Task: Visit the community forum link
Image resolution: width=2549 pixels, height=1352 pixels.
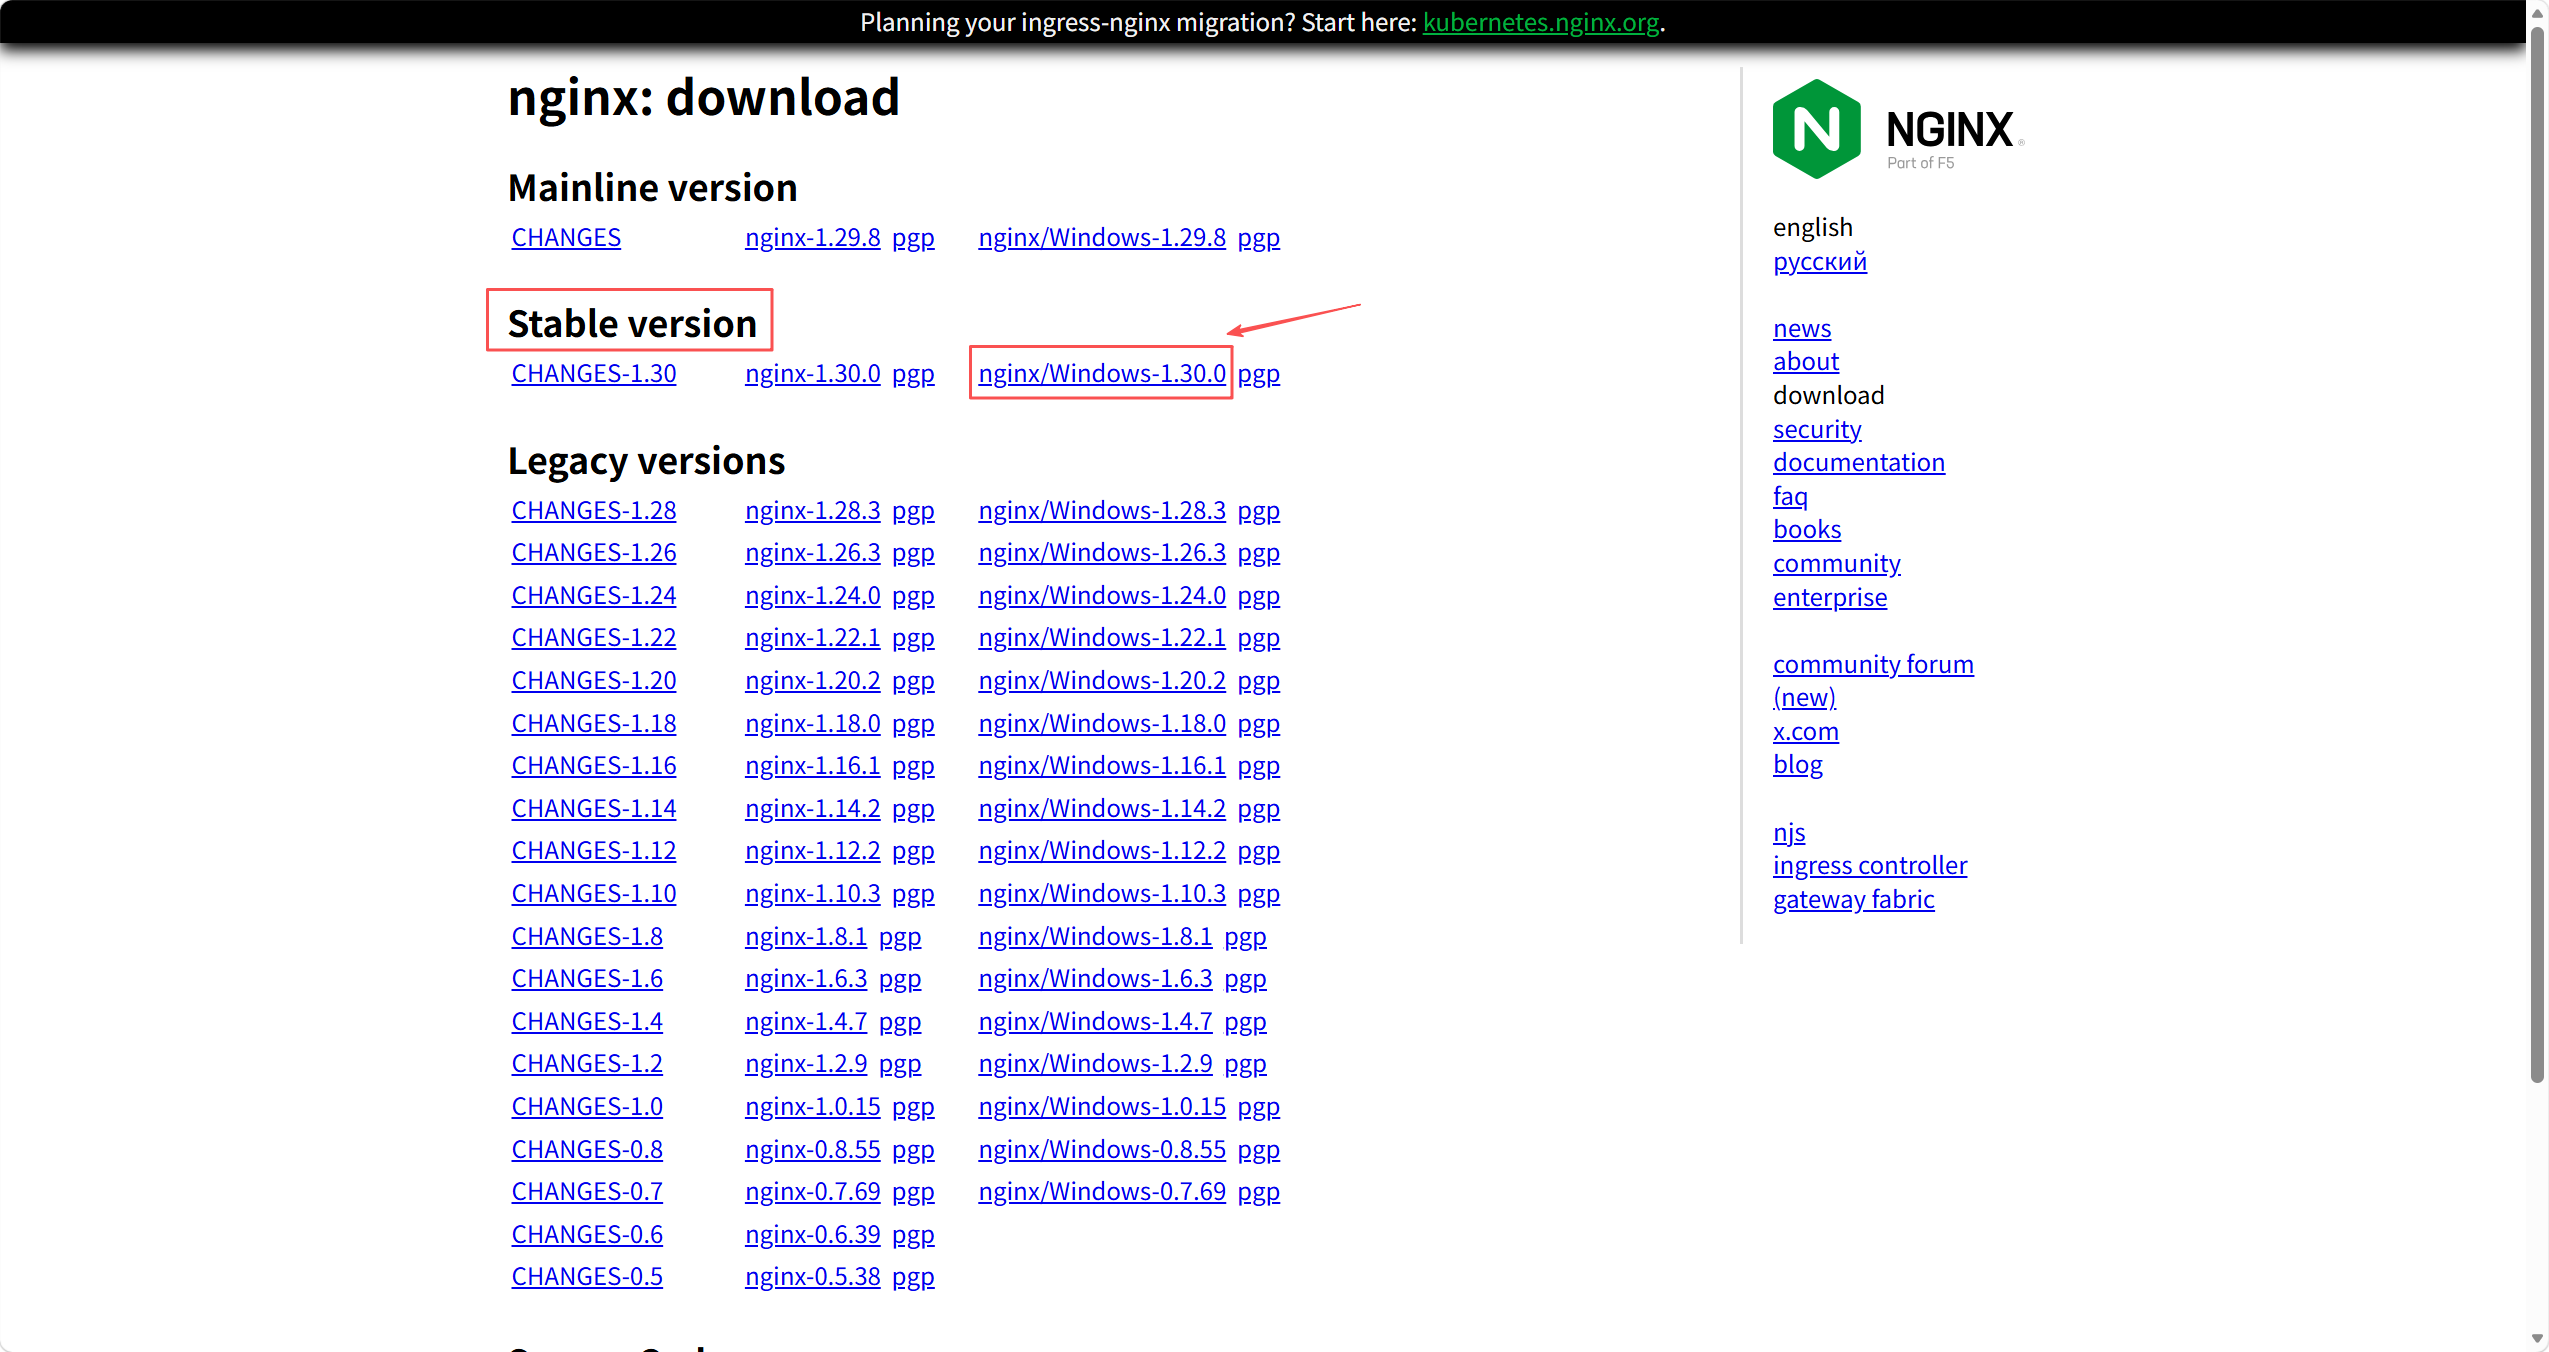Action: click(x=1872, y=664)
